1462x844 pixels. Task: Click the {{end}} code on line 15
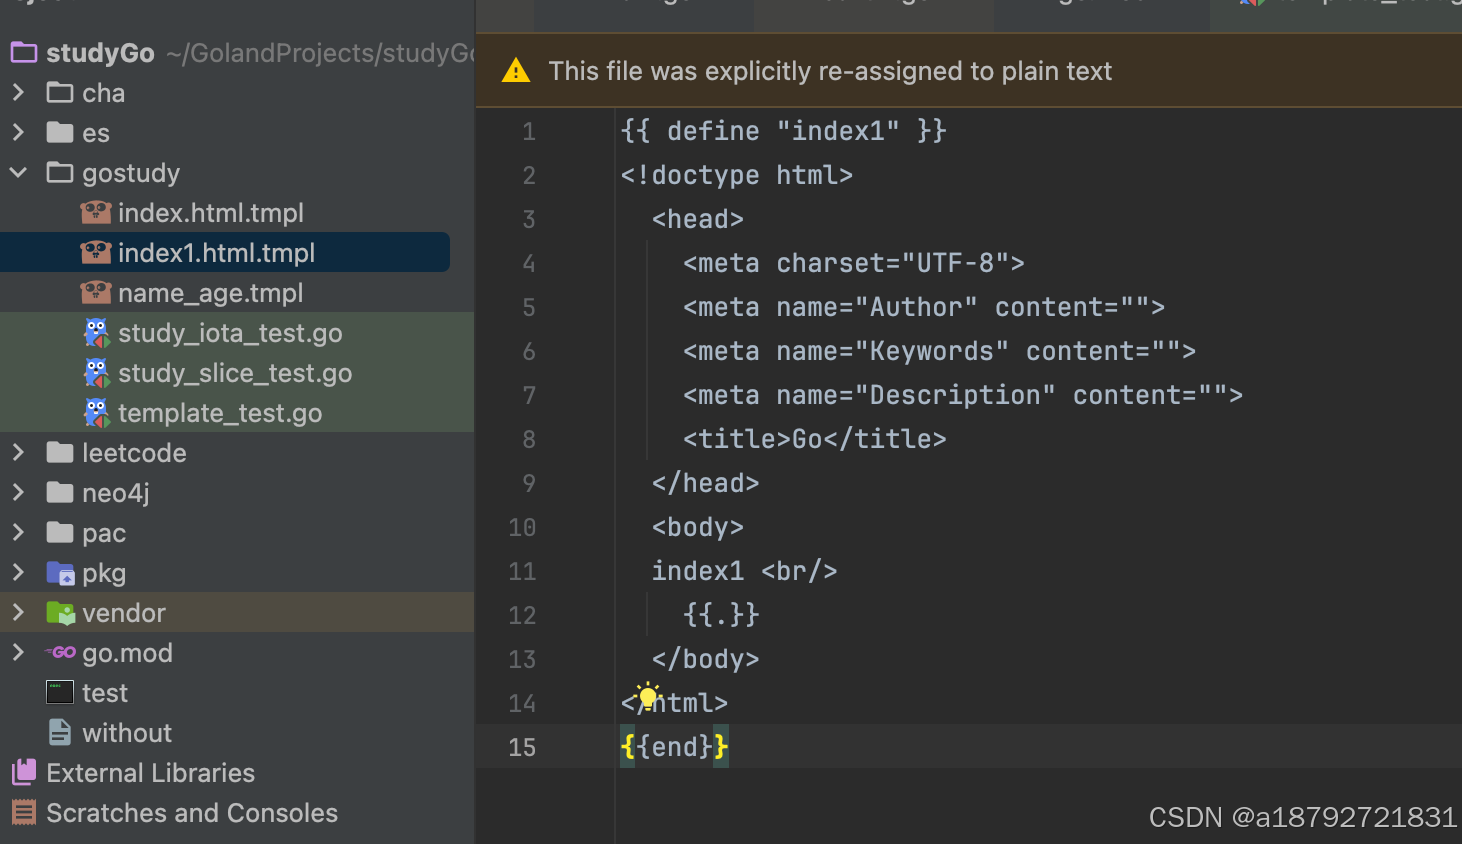675,747
